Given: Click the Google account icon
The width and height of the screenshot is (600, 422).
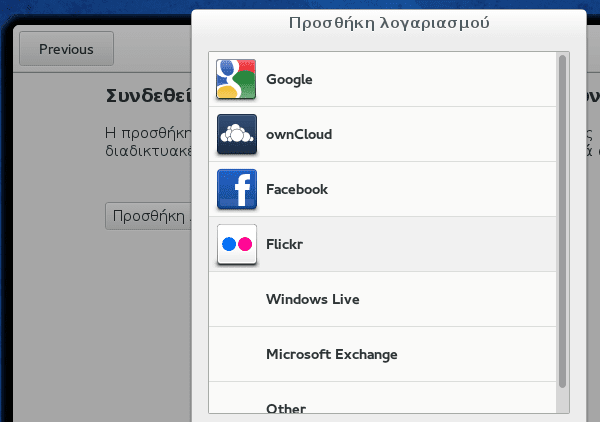Looking at the screenshot, I should pyautogui.click(x=236, y=79).
